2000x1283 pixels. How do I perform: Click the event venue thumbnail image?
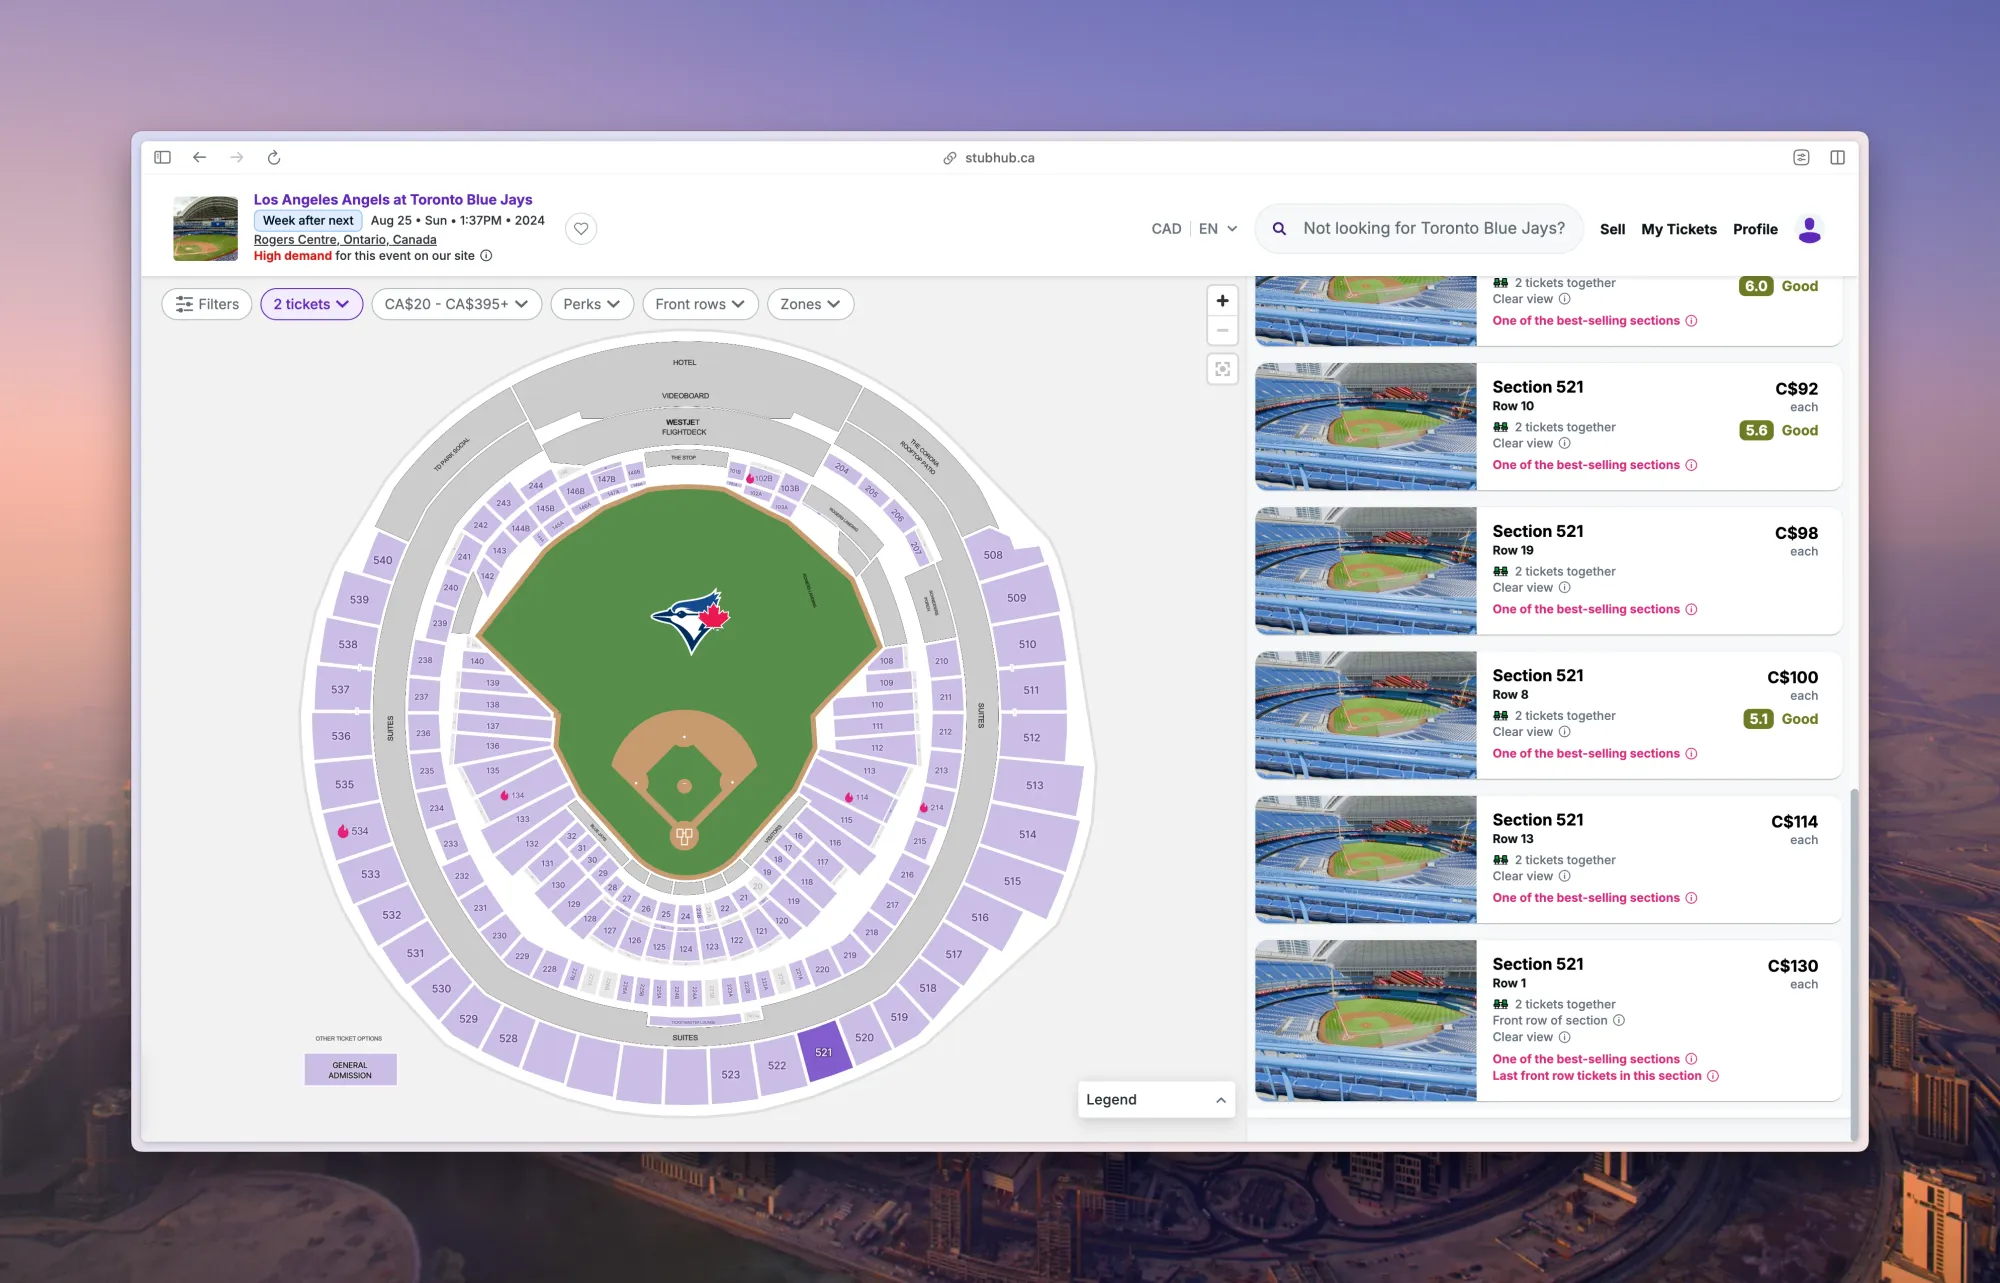(x=206, y=228)
